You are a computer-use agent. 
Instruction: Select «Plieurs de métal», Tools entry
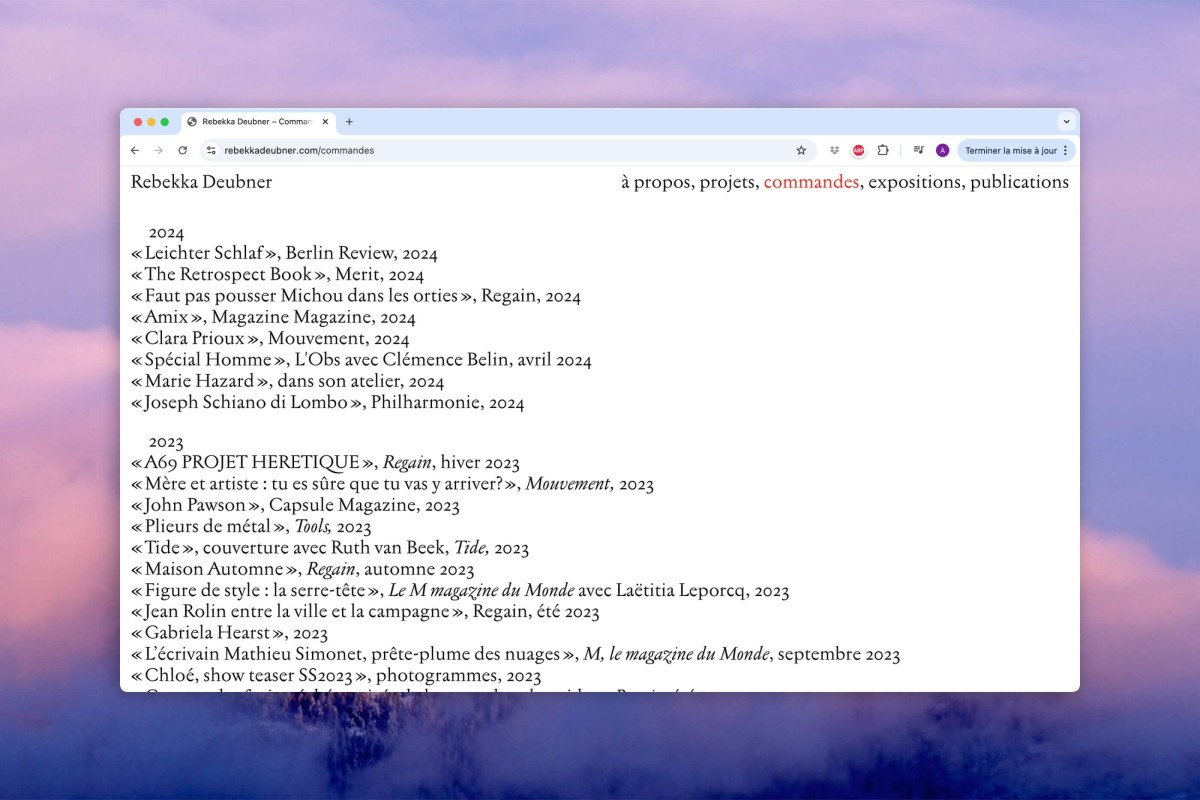251,527
